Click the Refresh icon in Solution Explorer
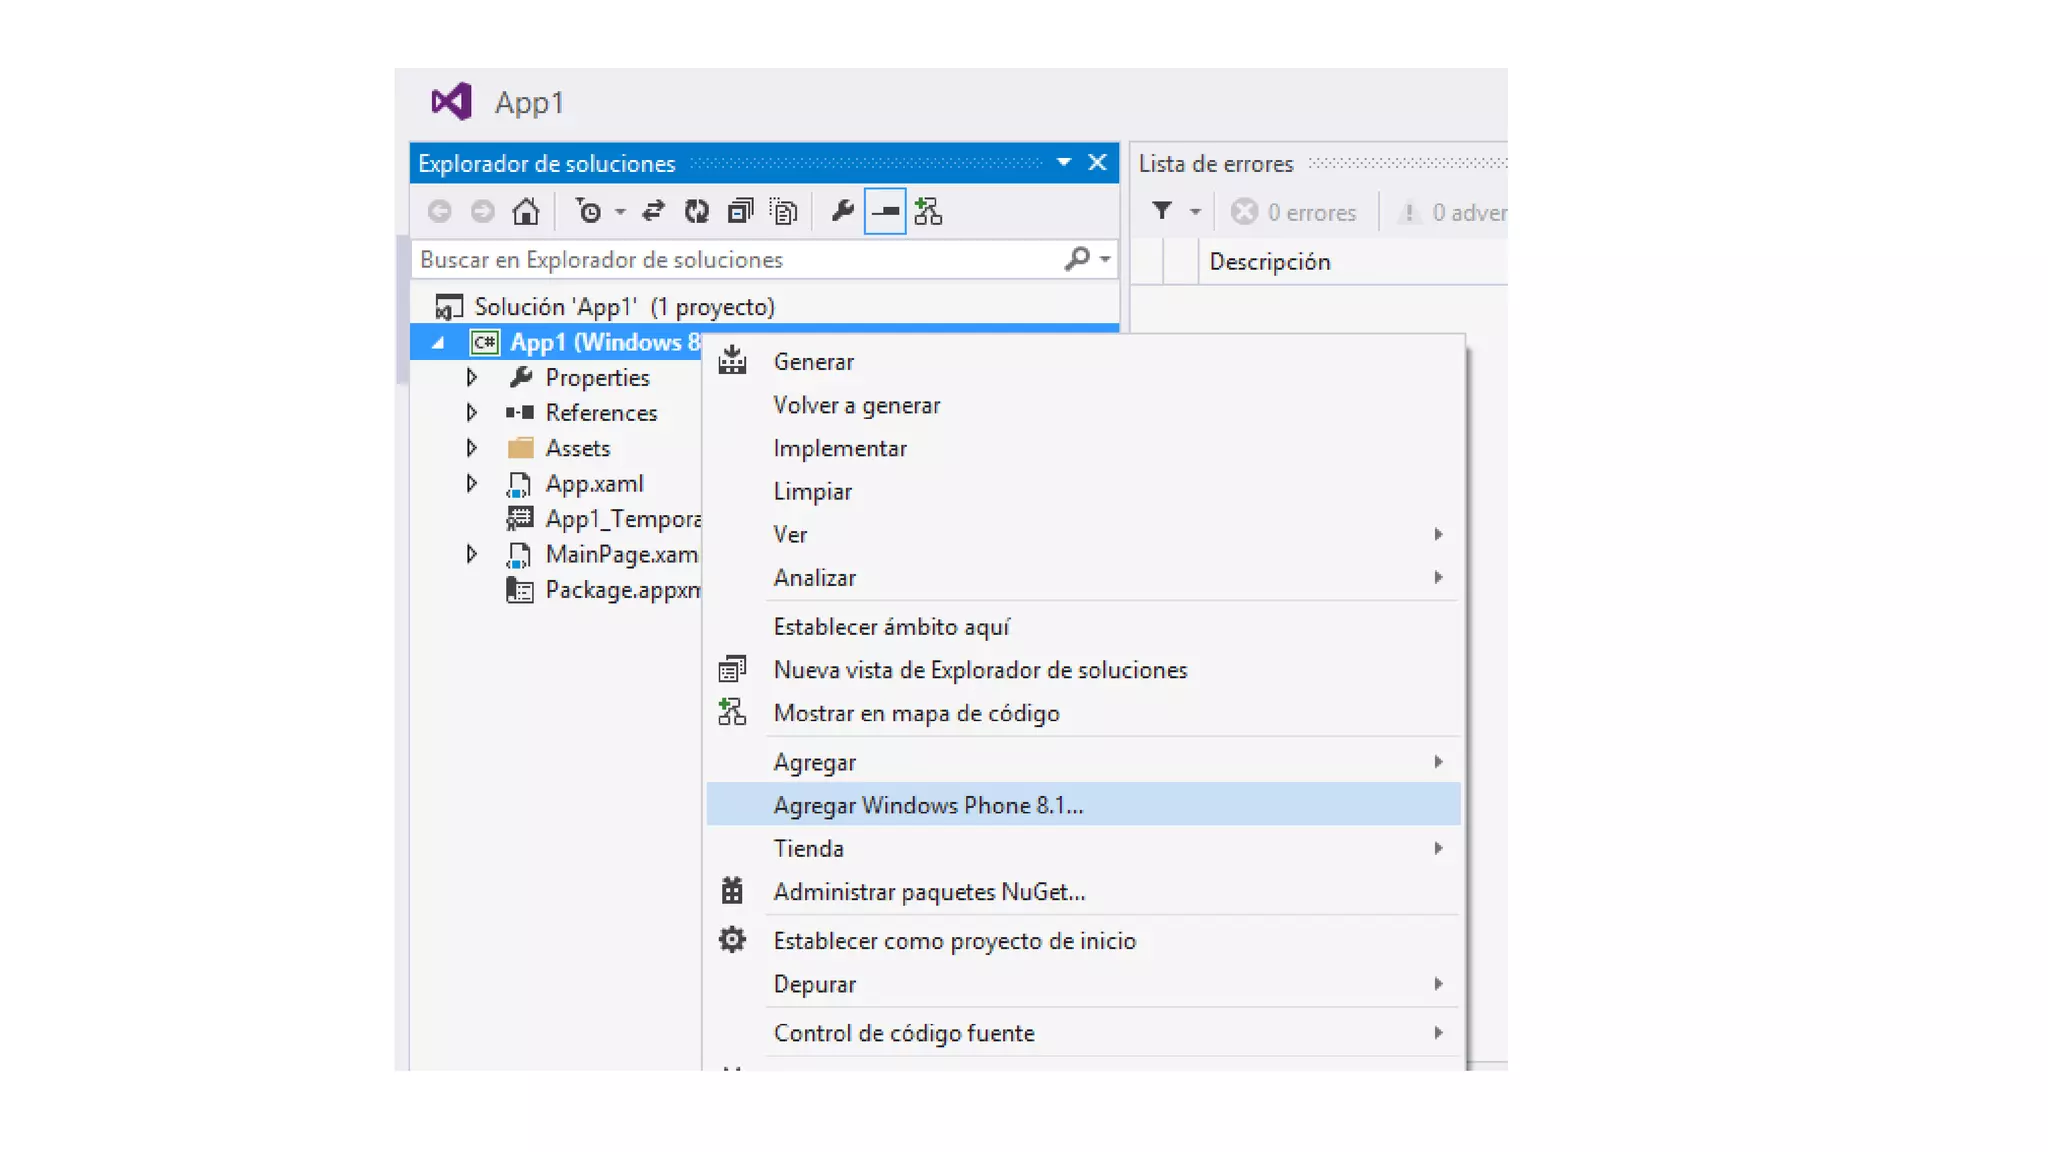Image resolution: width=2048 pixels, height=1152 pixels. click(697, 212)
